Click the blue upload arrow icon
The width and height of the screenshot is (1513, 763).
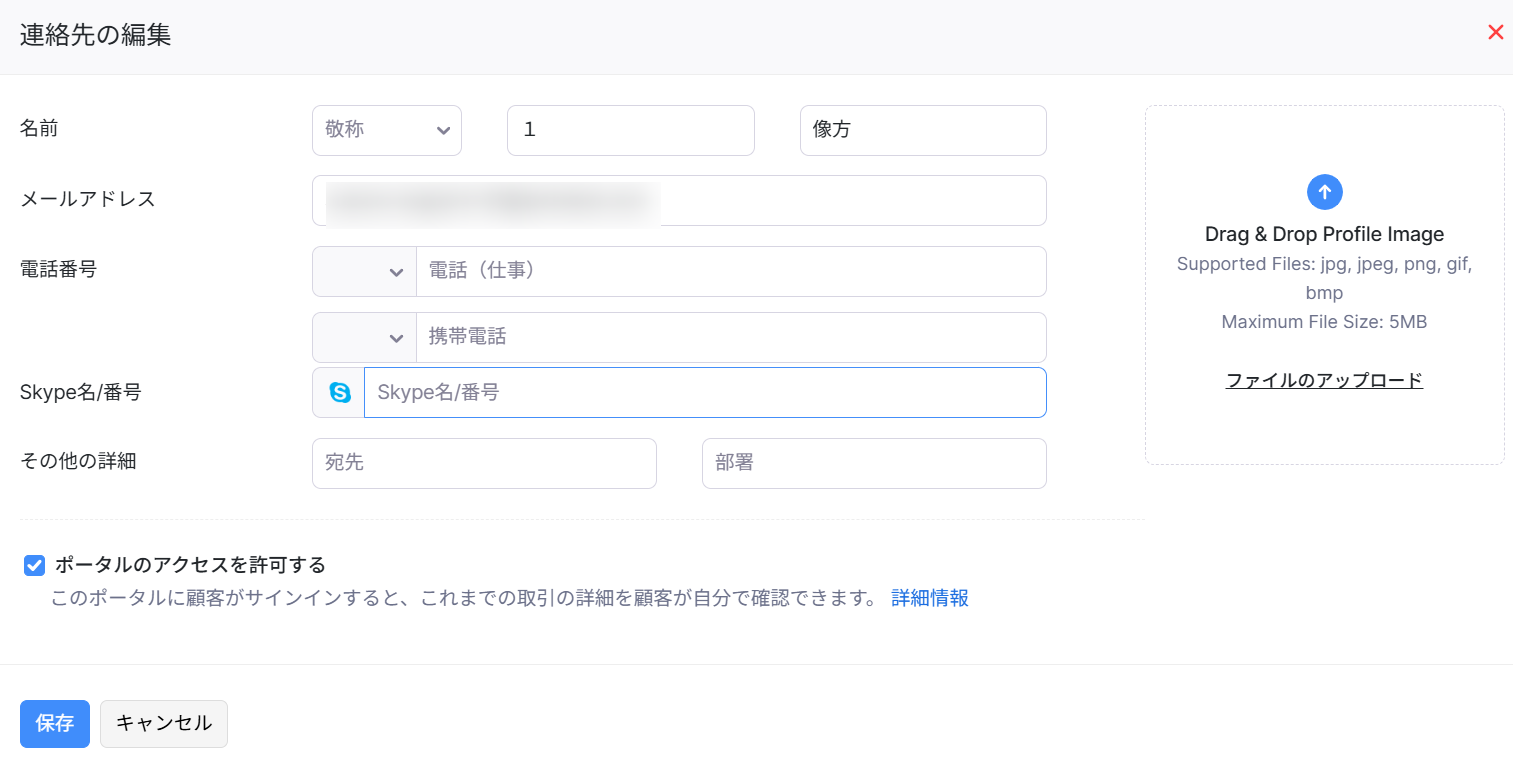coord(1324,192)
